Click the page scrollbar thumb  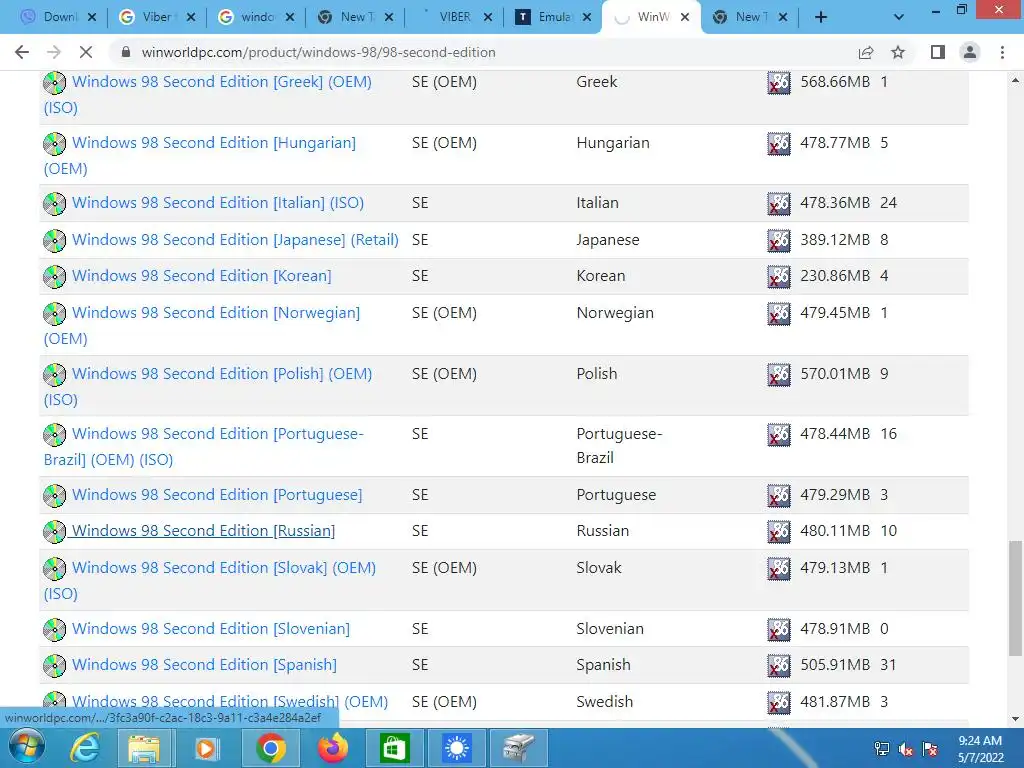point(1015,598)
